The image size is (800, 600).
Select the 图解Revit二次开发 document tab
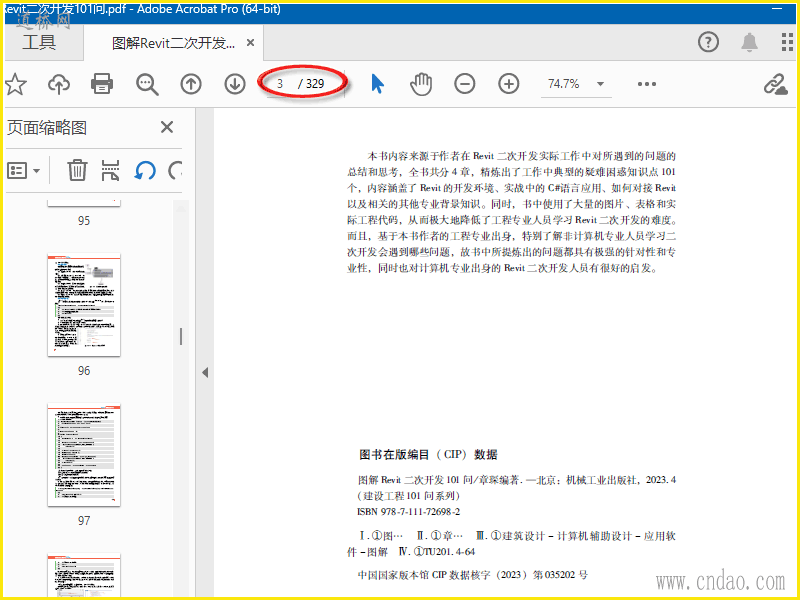[x=173, y=43]
